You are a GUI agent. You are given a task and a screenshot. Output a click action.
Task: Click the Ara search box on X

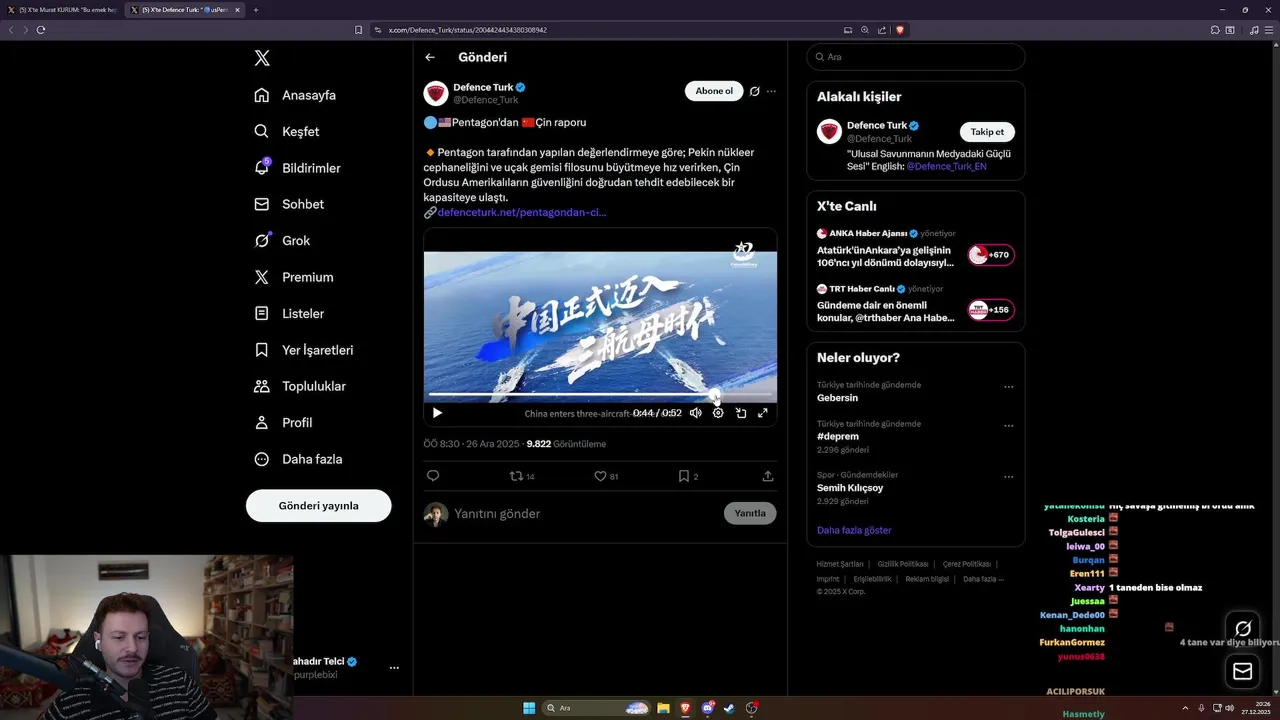pos(916,57)
